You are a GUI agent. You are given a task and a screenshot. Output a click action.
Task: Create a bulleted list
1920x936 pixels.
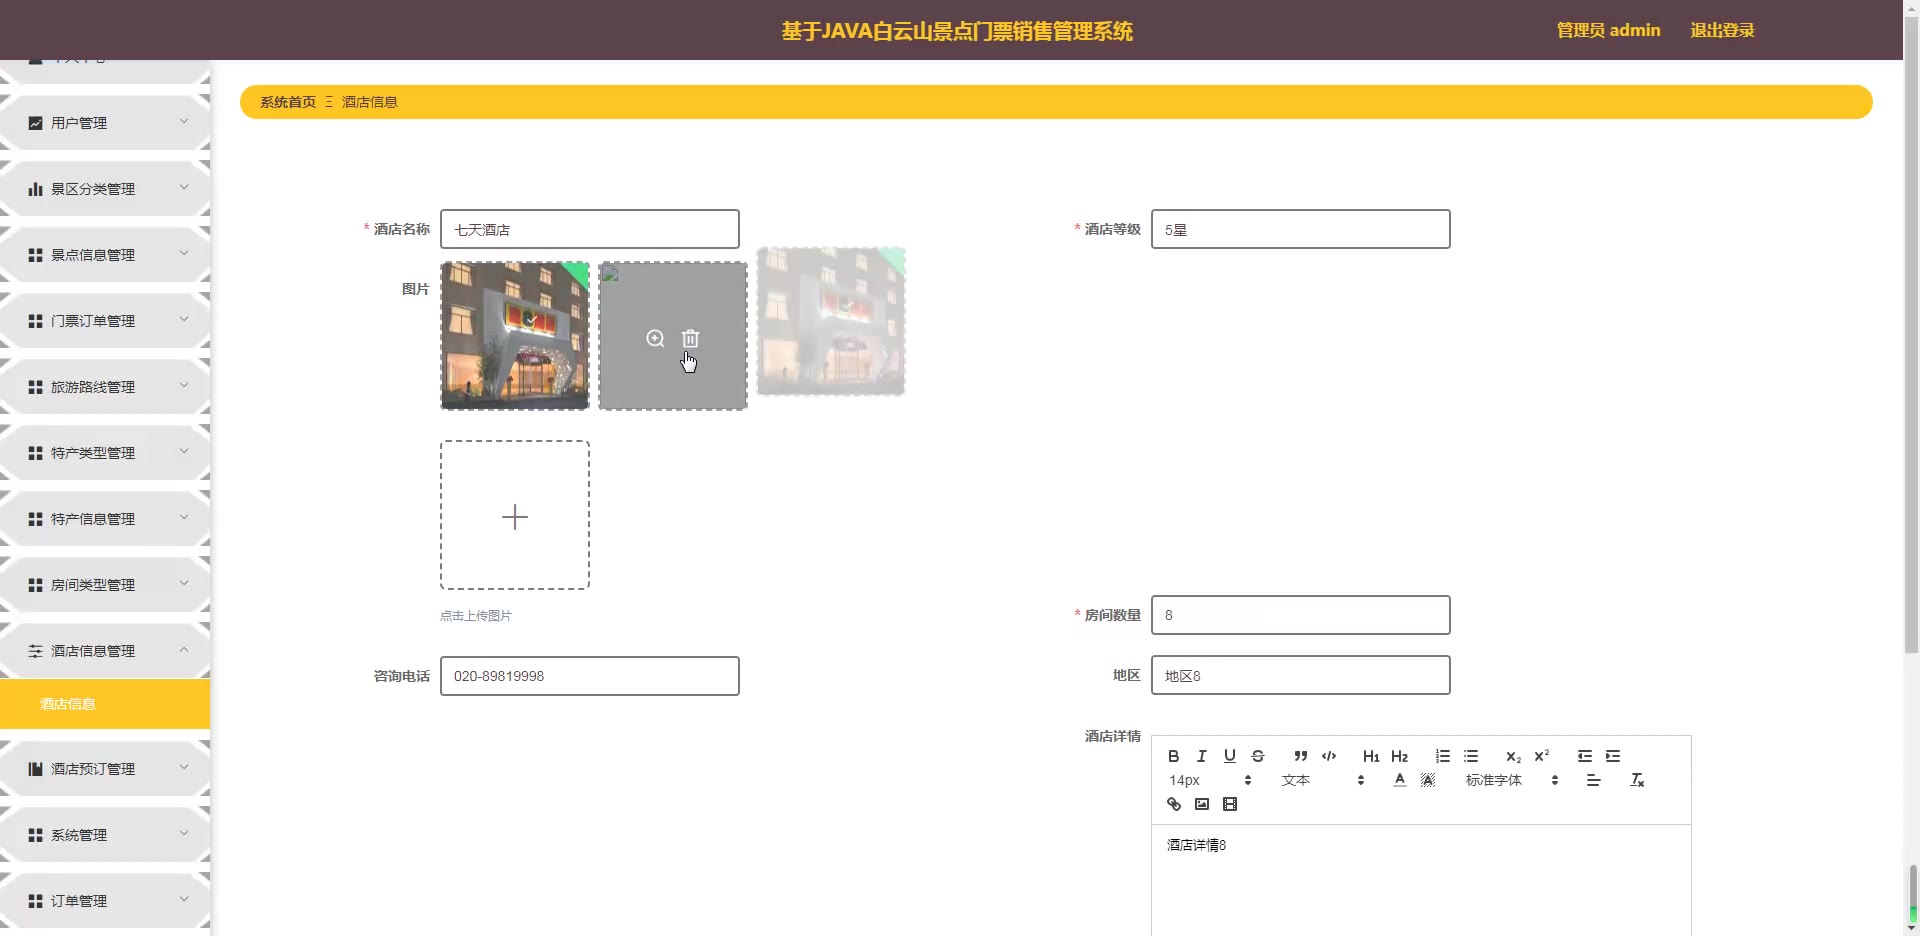coord(1471,756)
